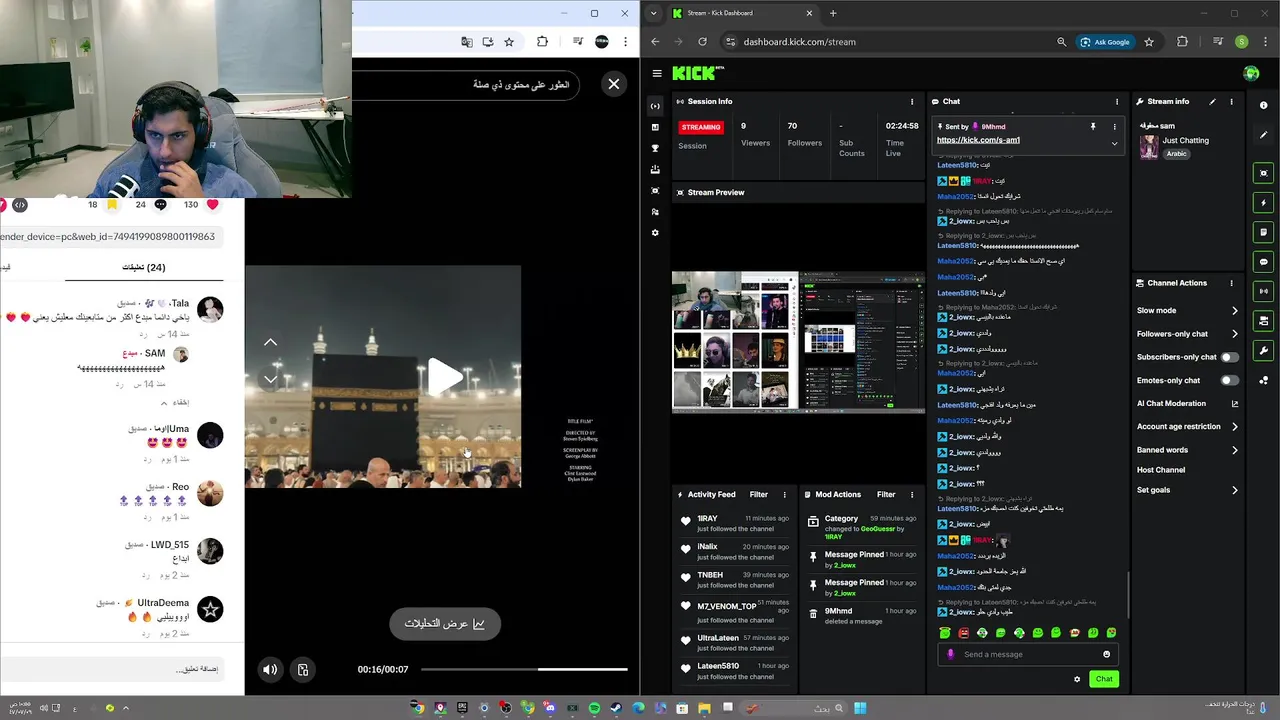The image size is (1280, 720).
Task: Unpin the pinned chat message
Action: click(x=1093, y=127)
